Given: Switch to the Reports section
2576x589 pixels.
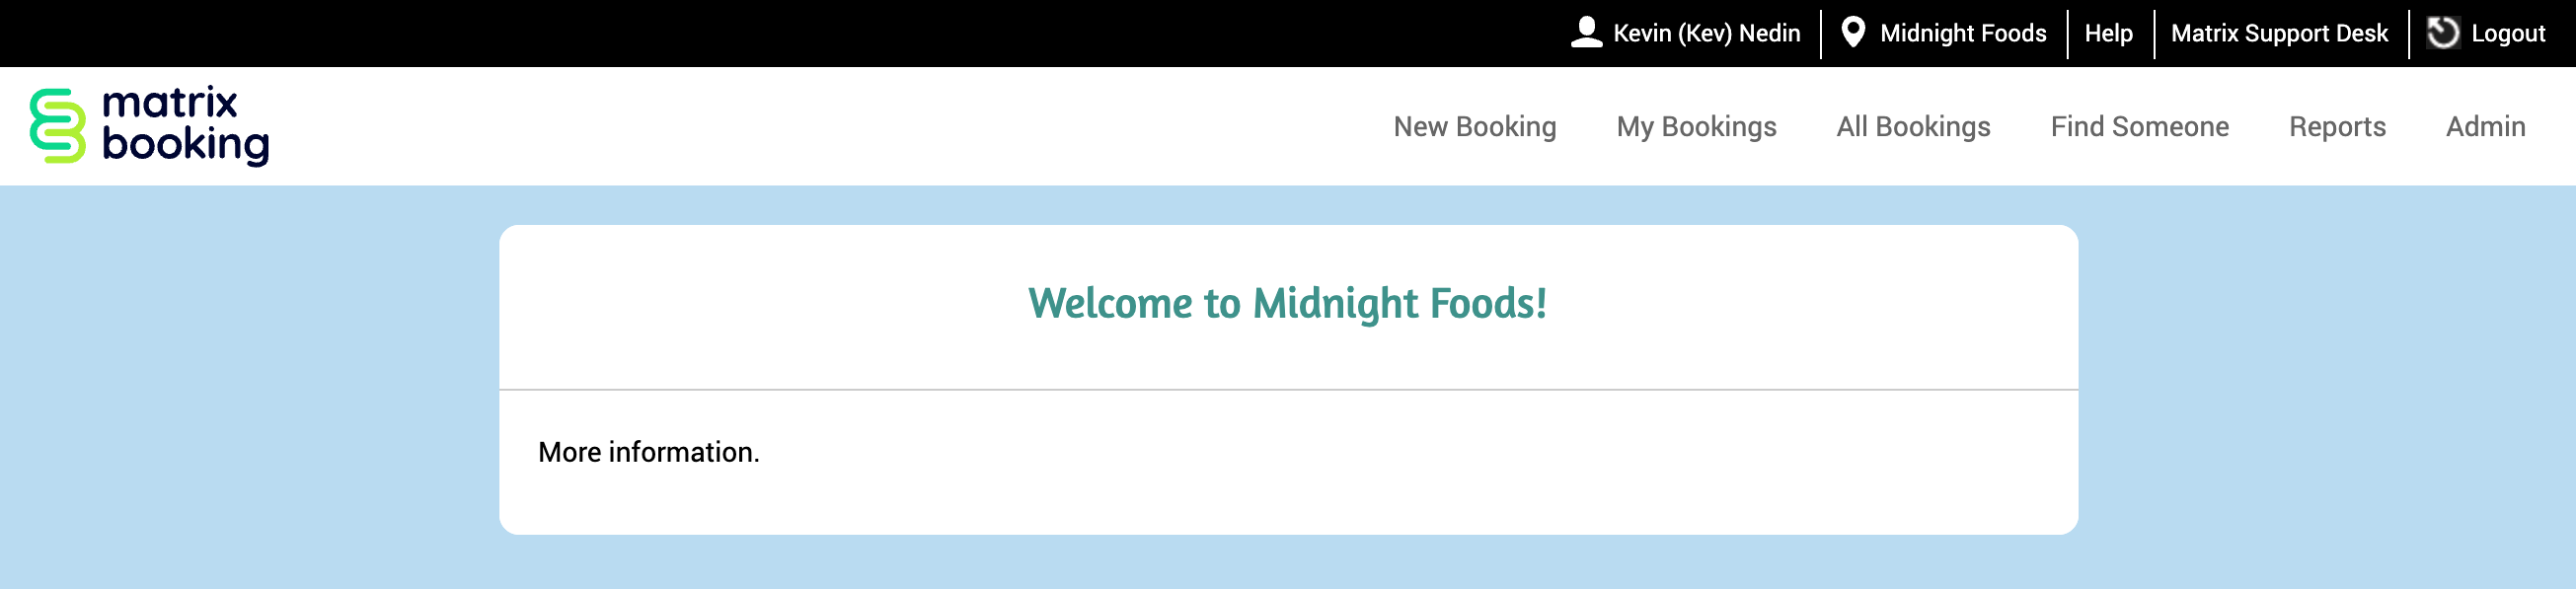Looking at the screenshot, I should tap(2337, 127).
